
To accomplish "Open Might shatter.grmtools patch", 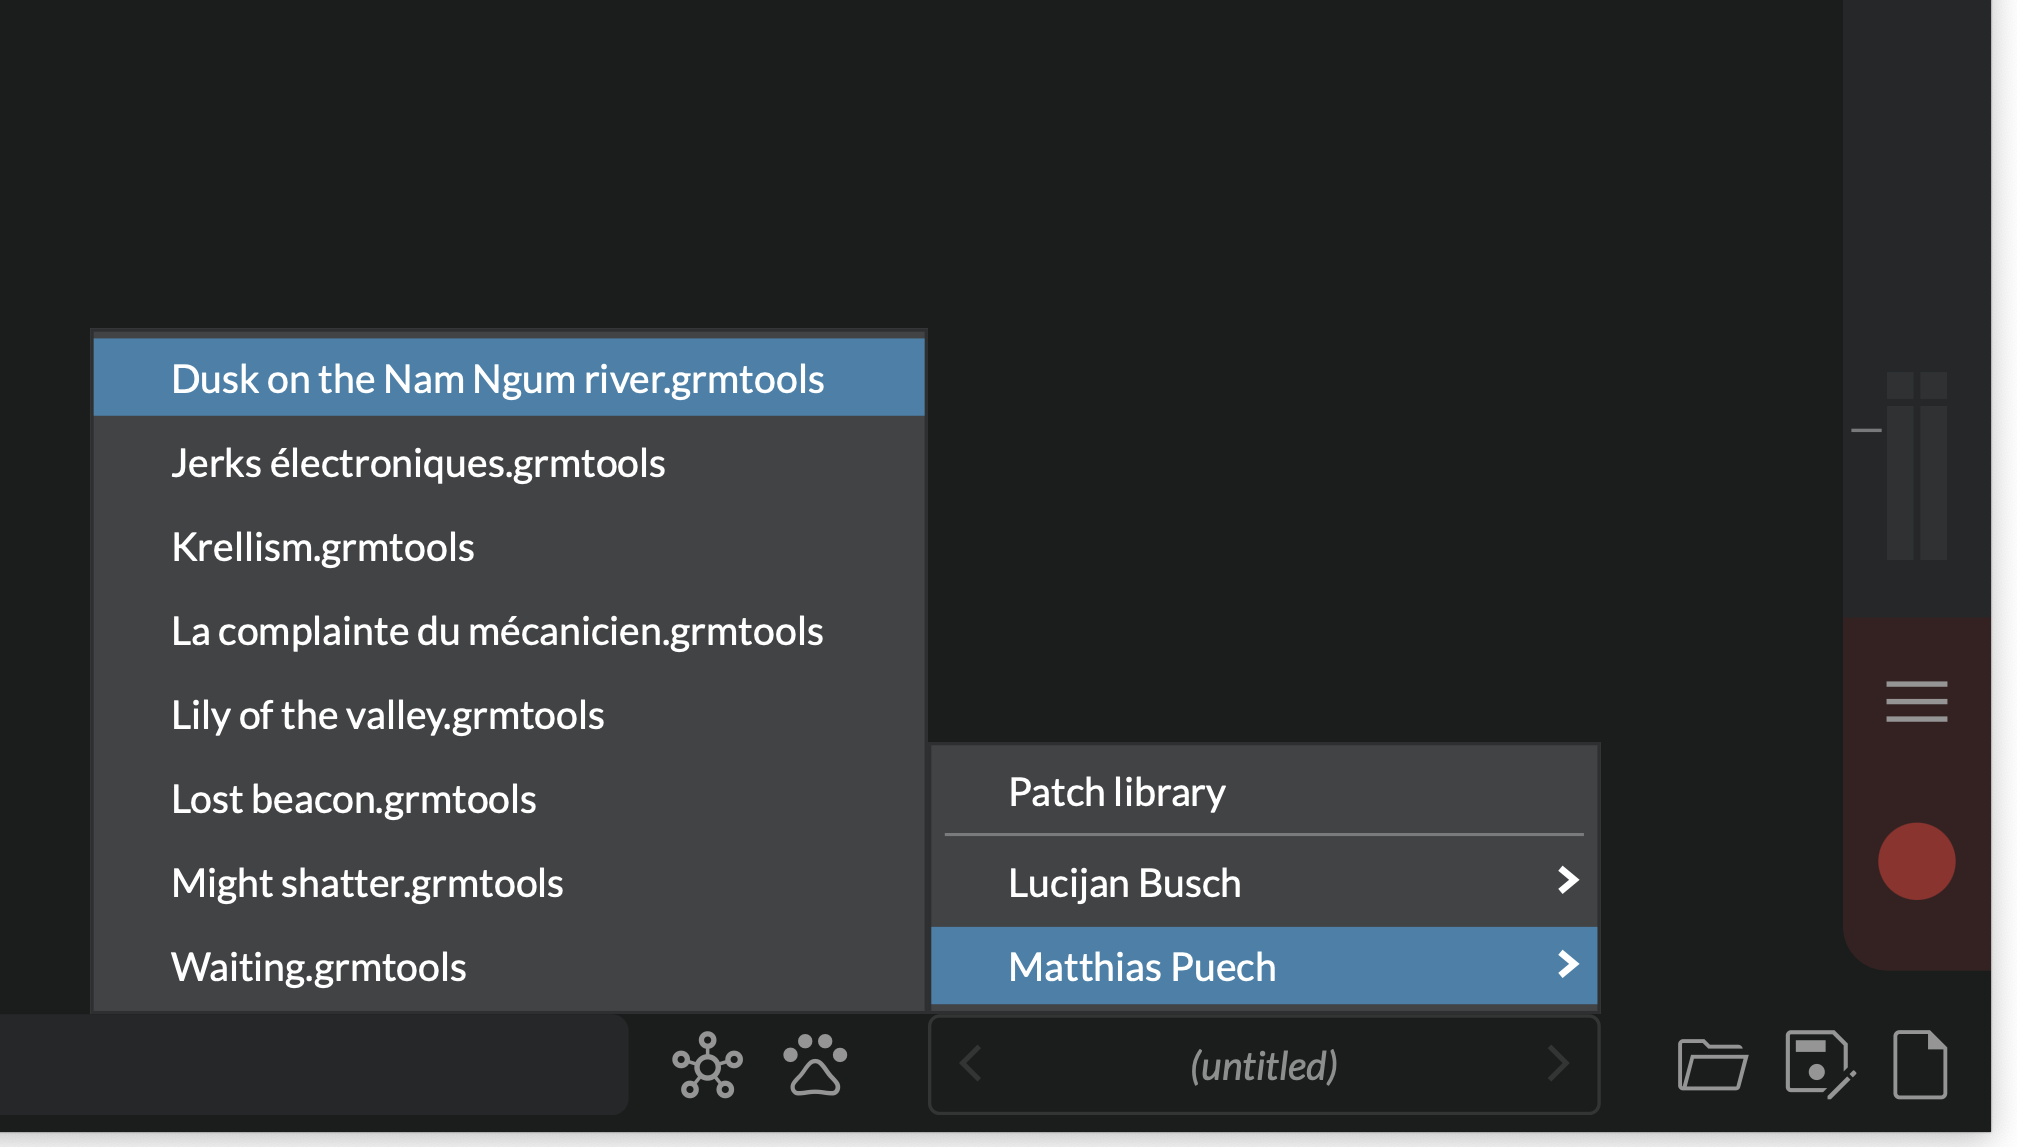I will tap(367, 883).
